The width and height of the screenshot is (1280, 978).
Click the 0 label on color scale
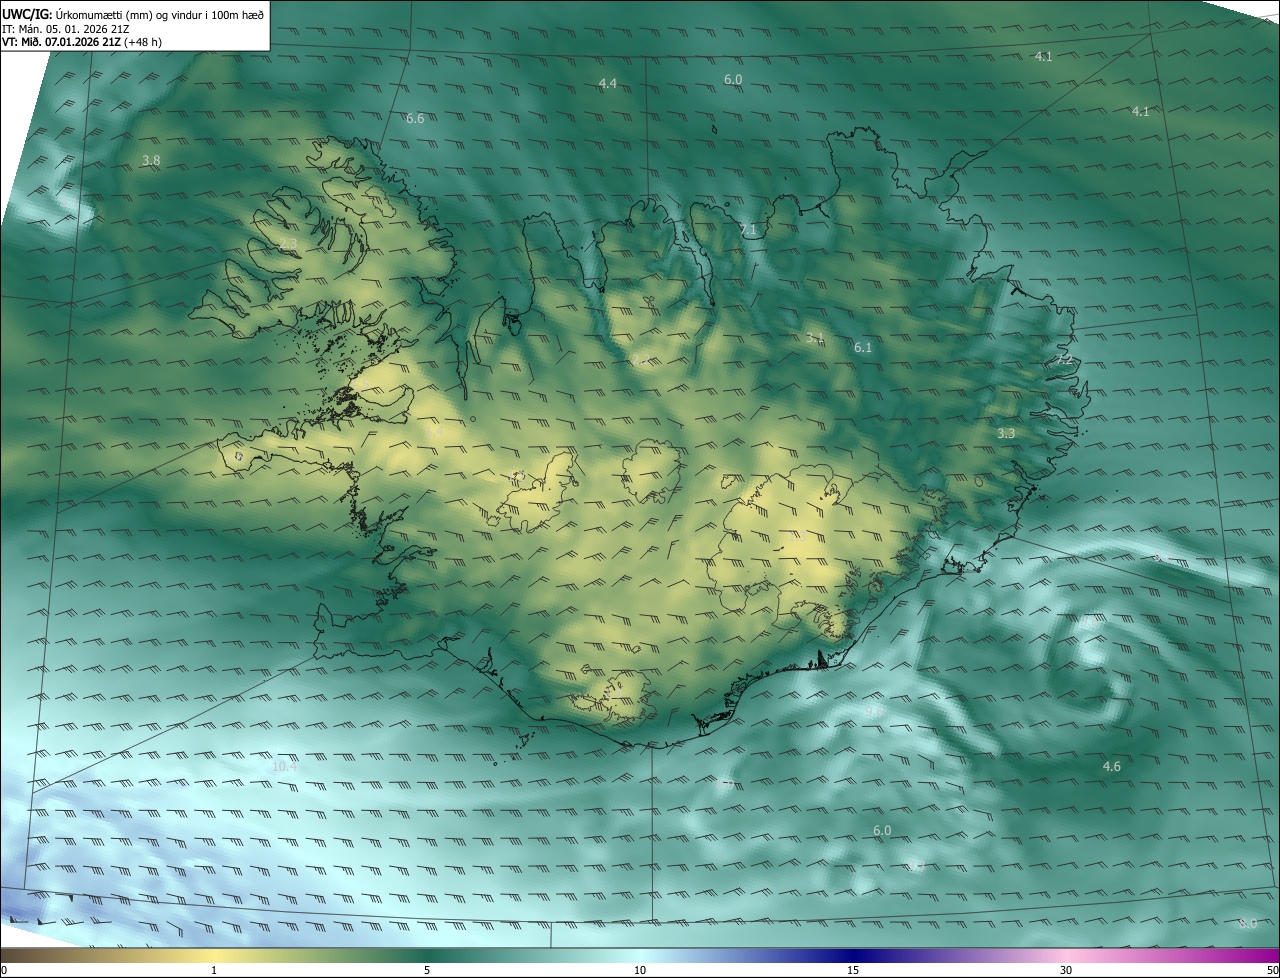click(x=4, y=970)
